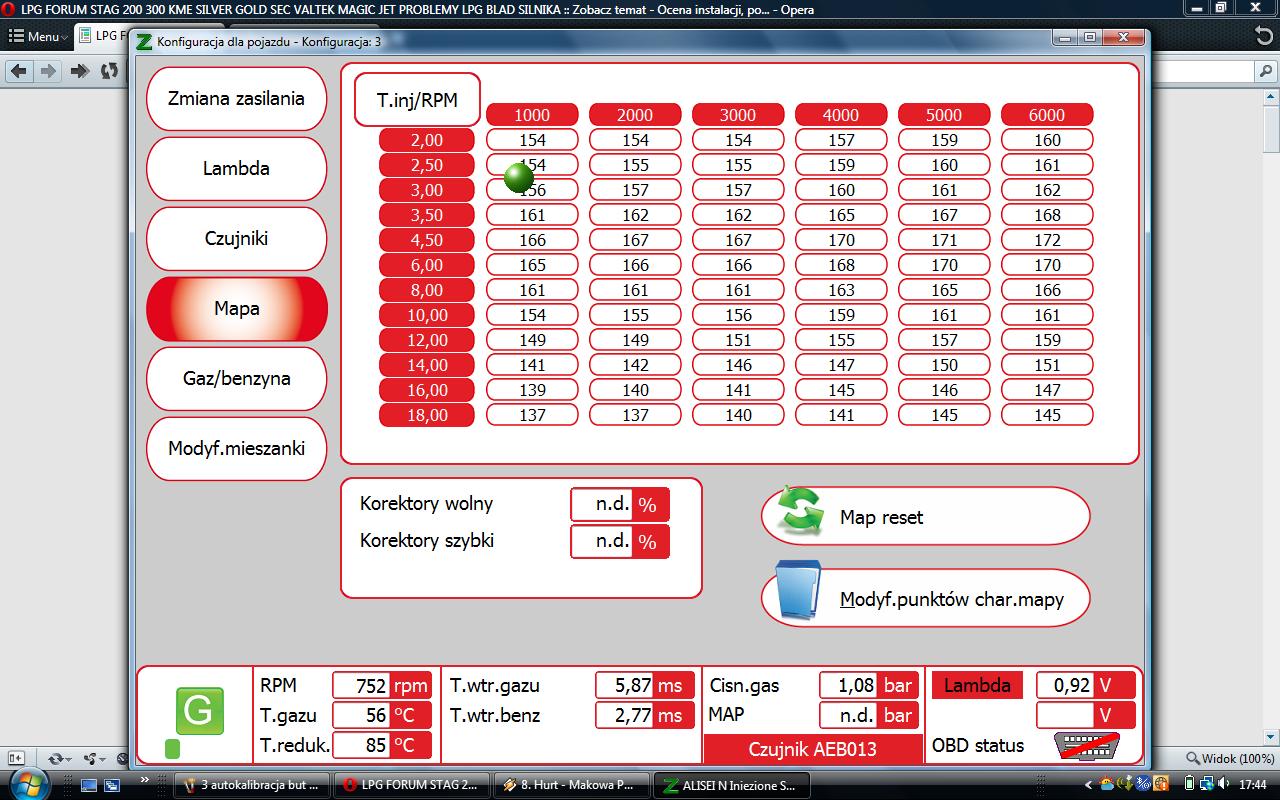
Task: Click the Czujnik AEB013 bar
Action: click(813, 748)
